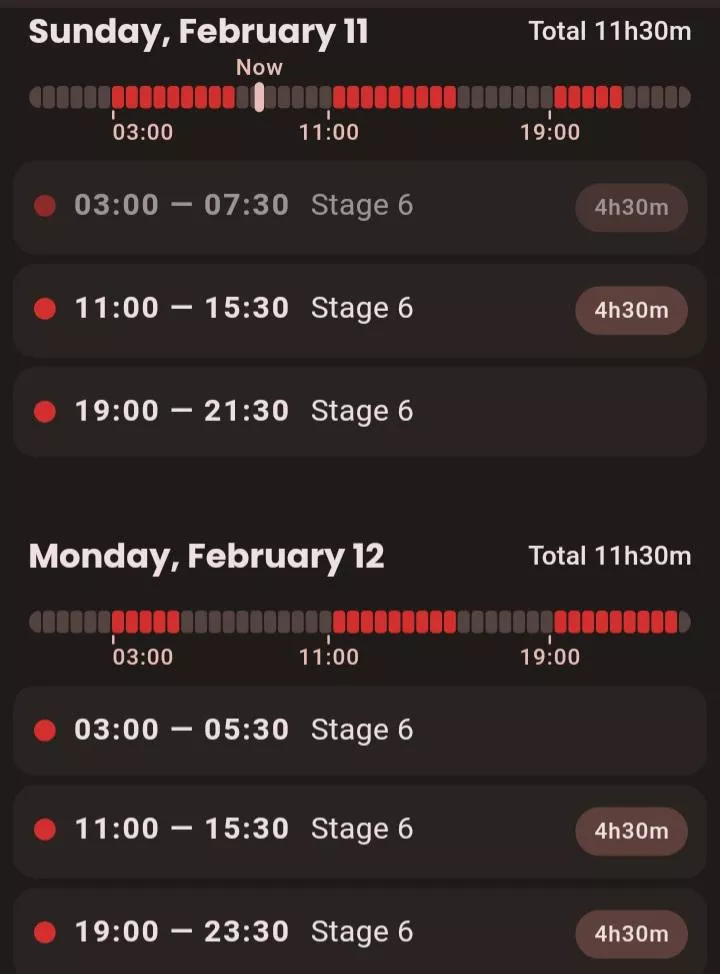Open the Sunday 19:00 – 21:30 Stage 6 entry
This screenshot has width=720, height=974.
tap(360, 412)
